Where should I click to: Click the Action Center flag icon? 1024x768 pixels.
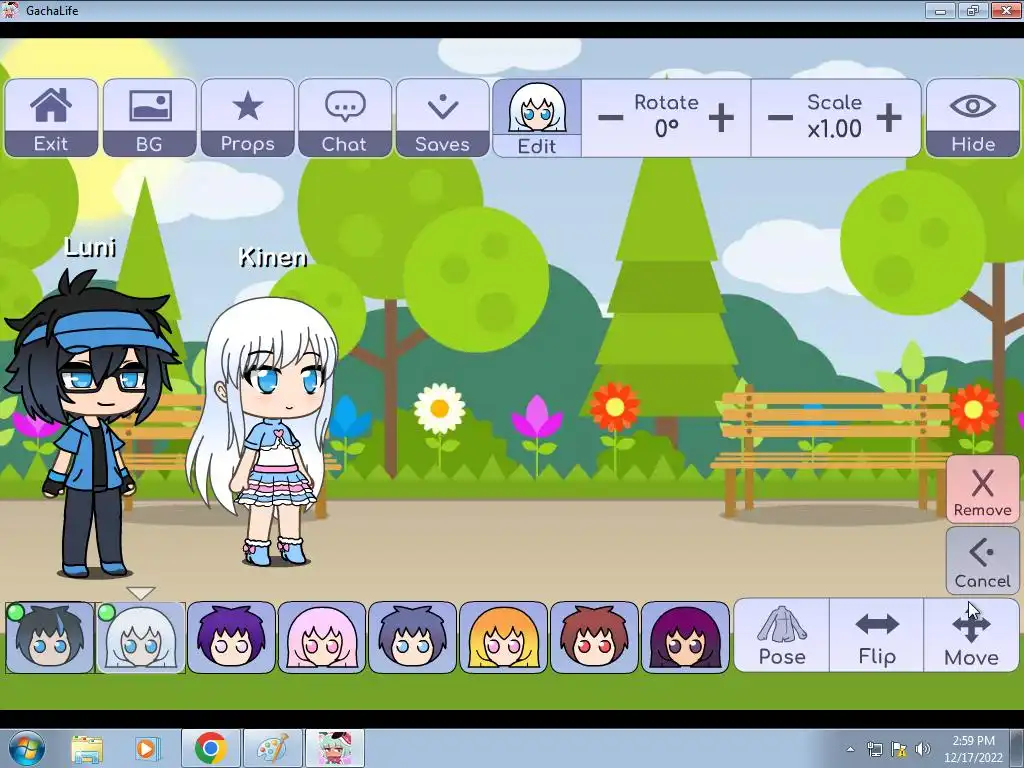tap(899, 749)
